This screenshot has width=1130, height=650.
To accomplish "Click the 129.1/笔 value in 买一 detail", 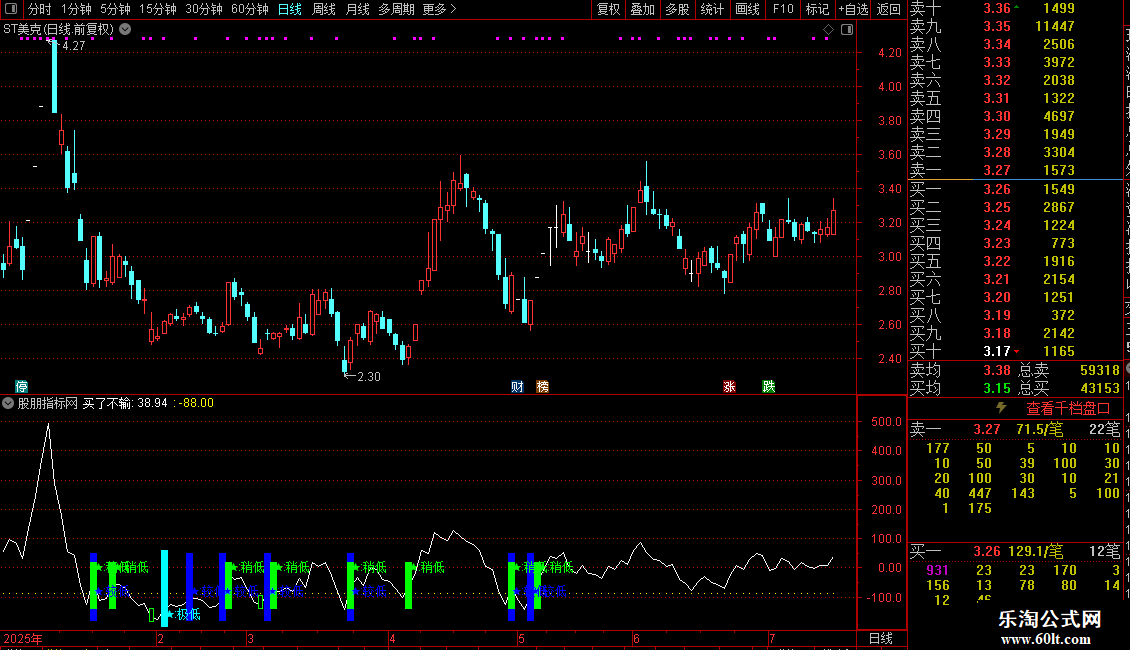I will coord(1035,551).
